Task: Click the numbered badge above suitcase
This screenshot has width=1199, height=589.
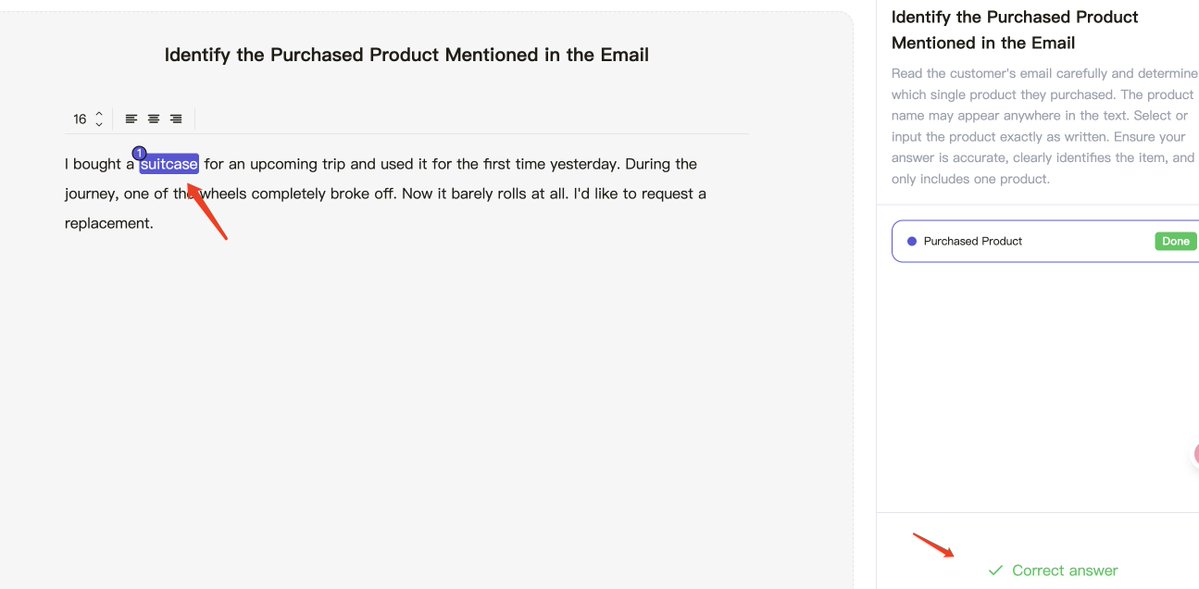Action: point(139,153)
